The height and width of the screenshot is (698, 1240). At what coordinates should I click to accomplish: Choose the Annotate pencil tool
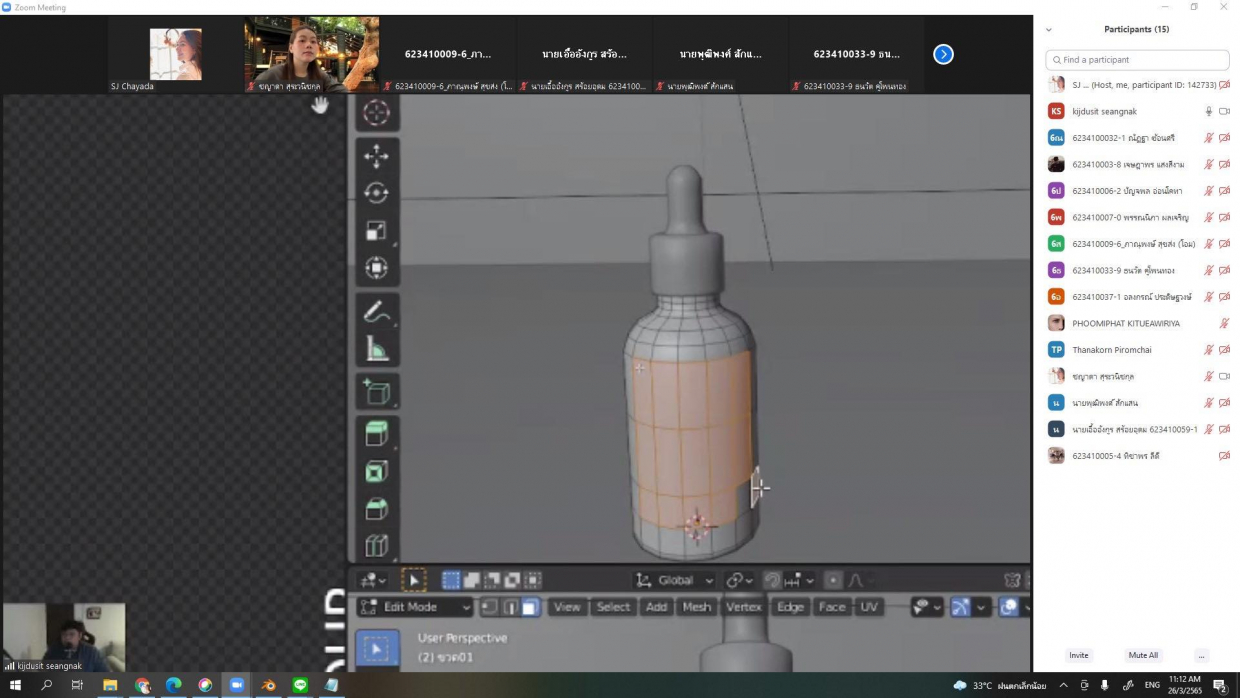point(376,311)
